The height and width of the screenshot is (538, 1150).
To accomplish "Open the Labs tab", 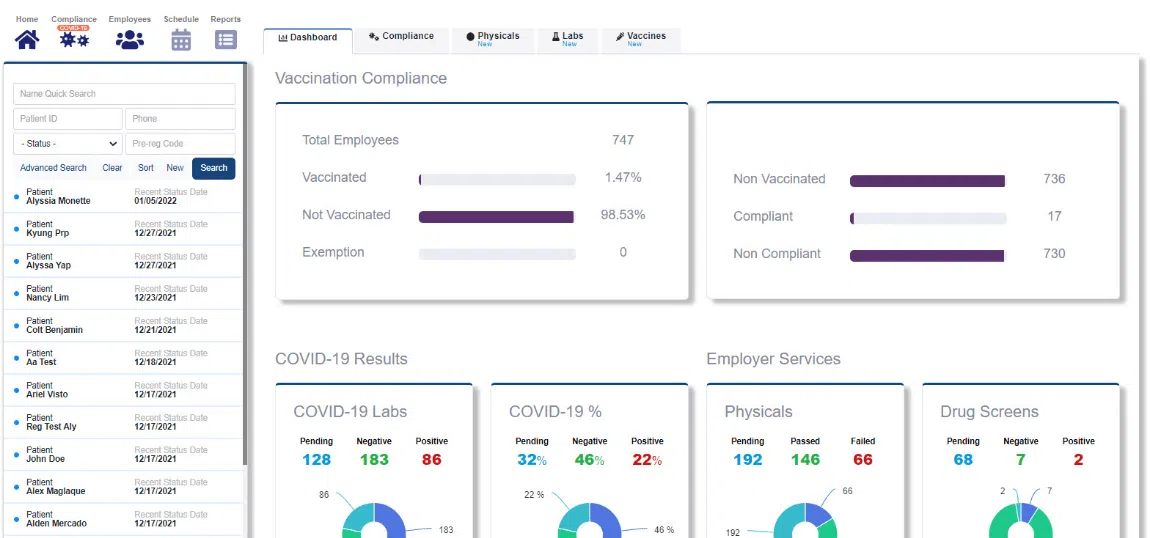I will [x=567, y=37].
